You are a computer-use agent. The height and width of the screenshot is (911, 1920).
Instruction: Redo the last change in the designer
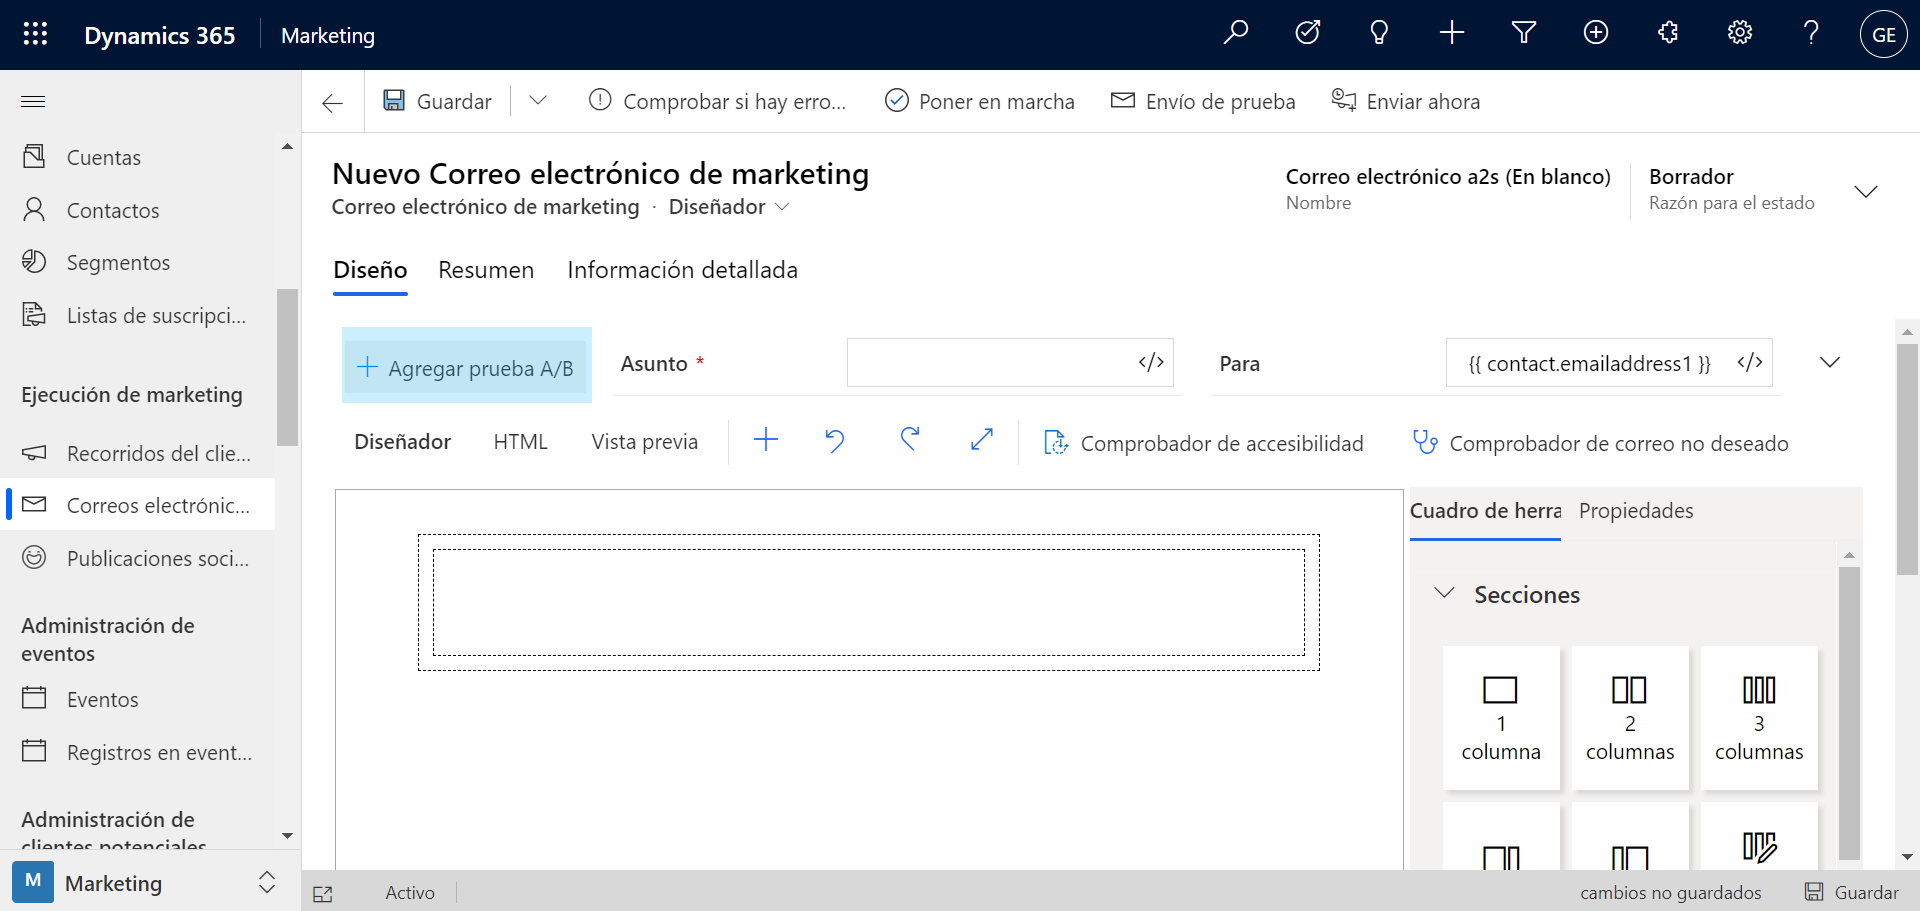[x=909, y=441]
